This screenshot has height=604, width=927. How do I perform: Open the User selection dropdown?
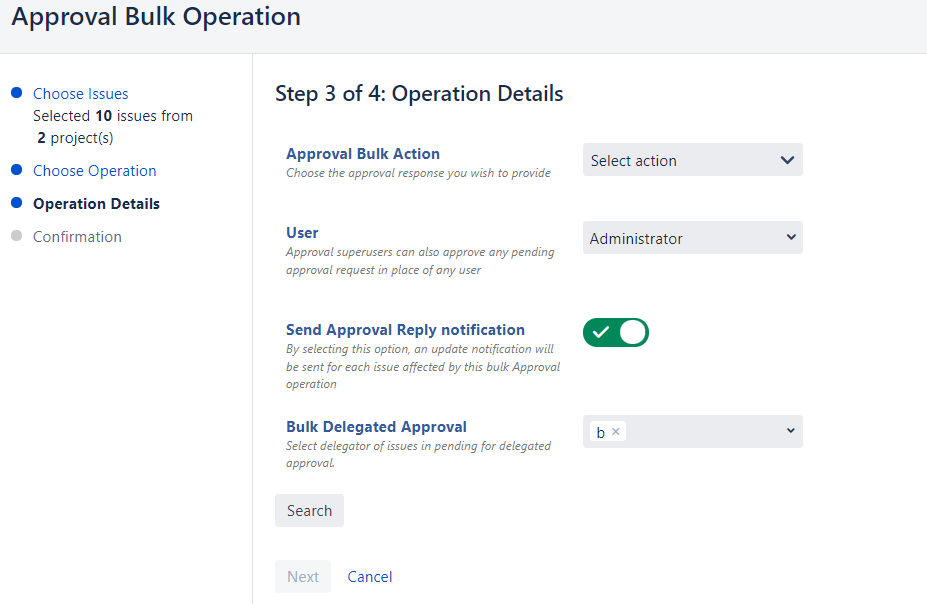692,238
